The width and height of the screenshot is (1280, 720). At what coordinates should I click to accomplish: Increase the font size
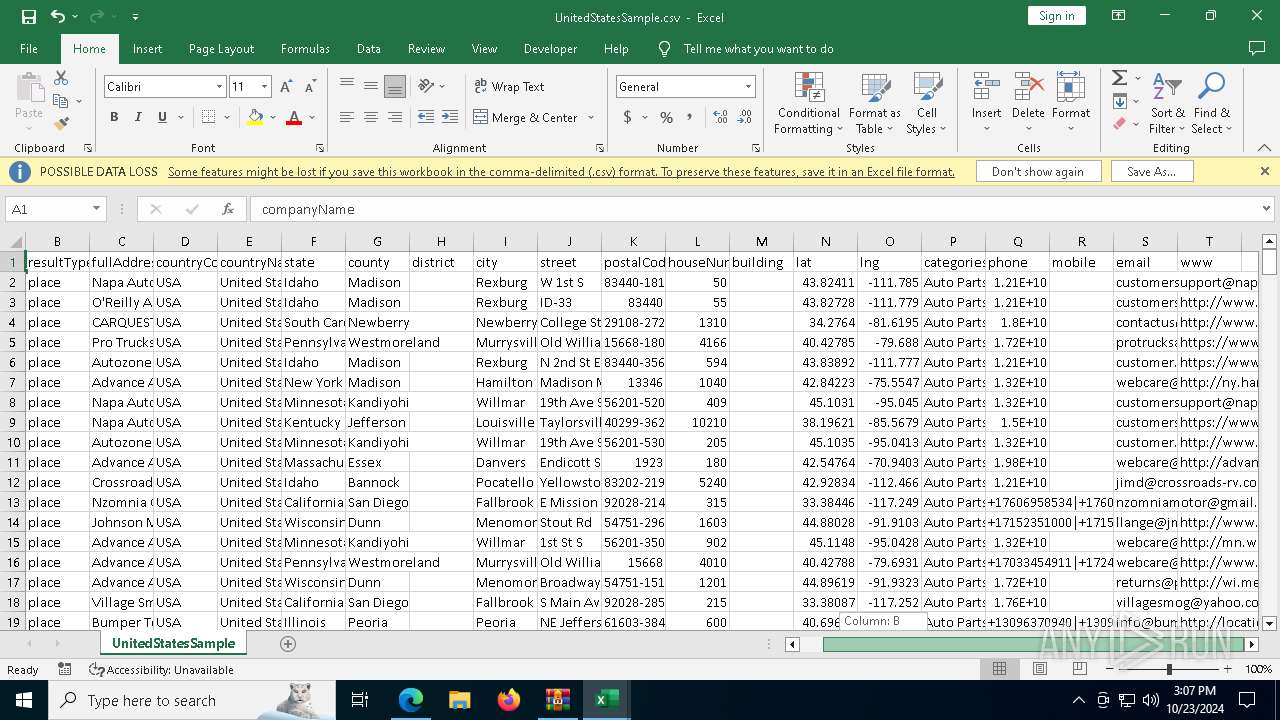click(287, 87)
